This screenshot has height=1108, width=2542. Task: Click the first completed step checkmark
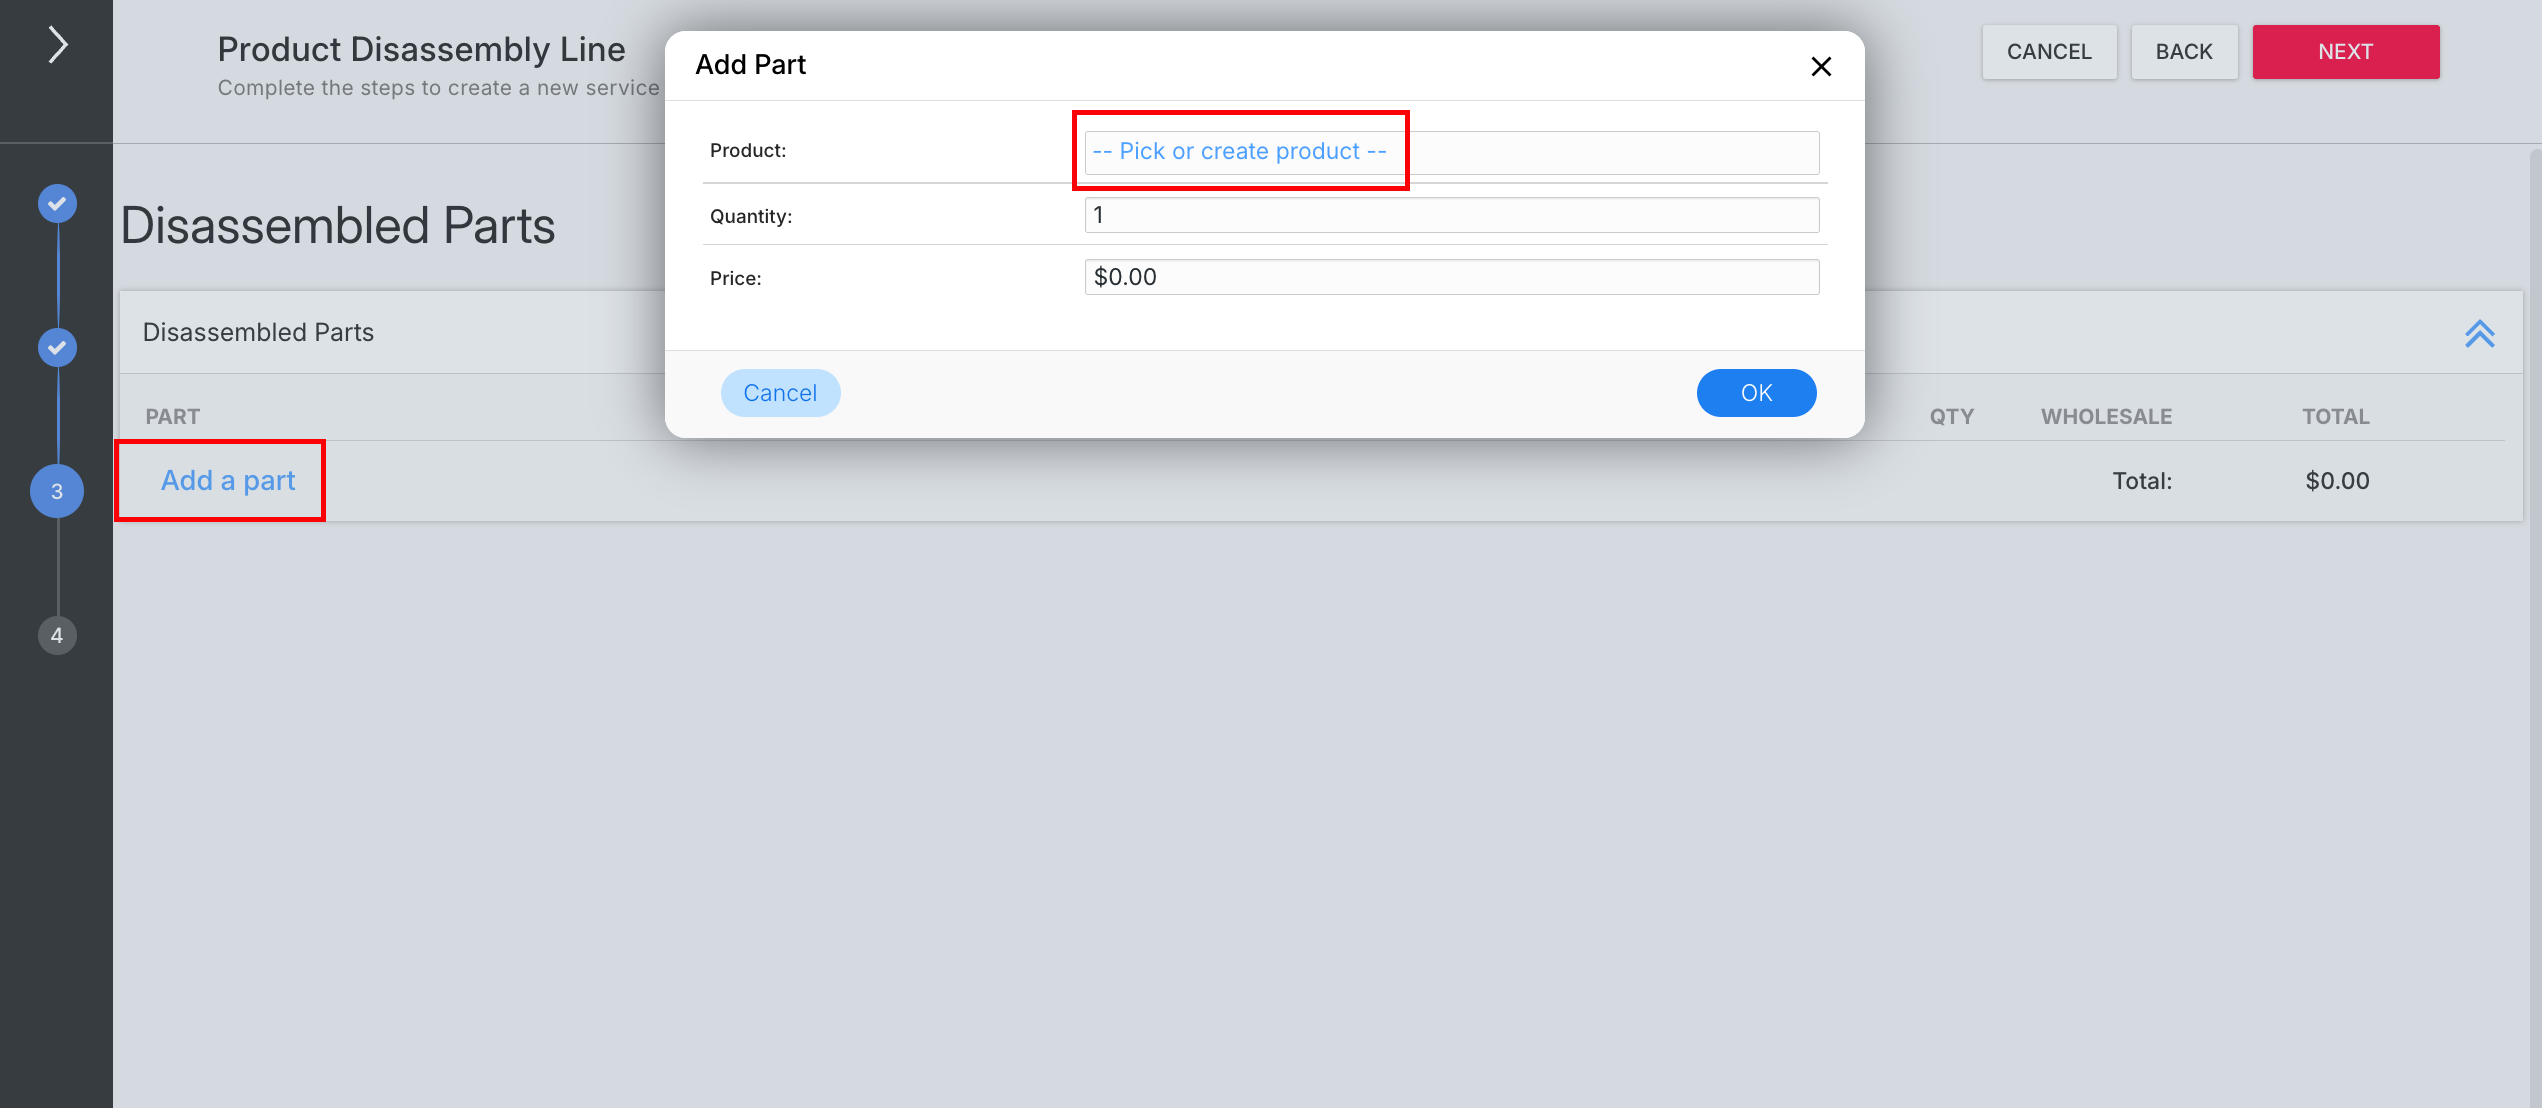pyautogui.click(x=57, y=204)
